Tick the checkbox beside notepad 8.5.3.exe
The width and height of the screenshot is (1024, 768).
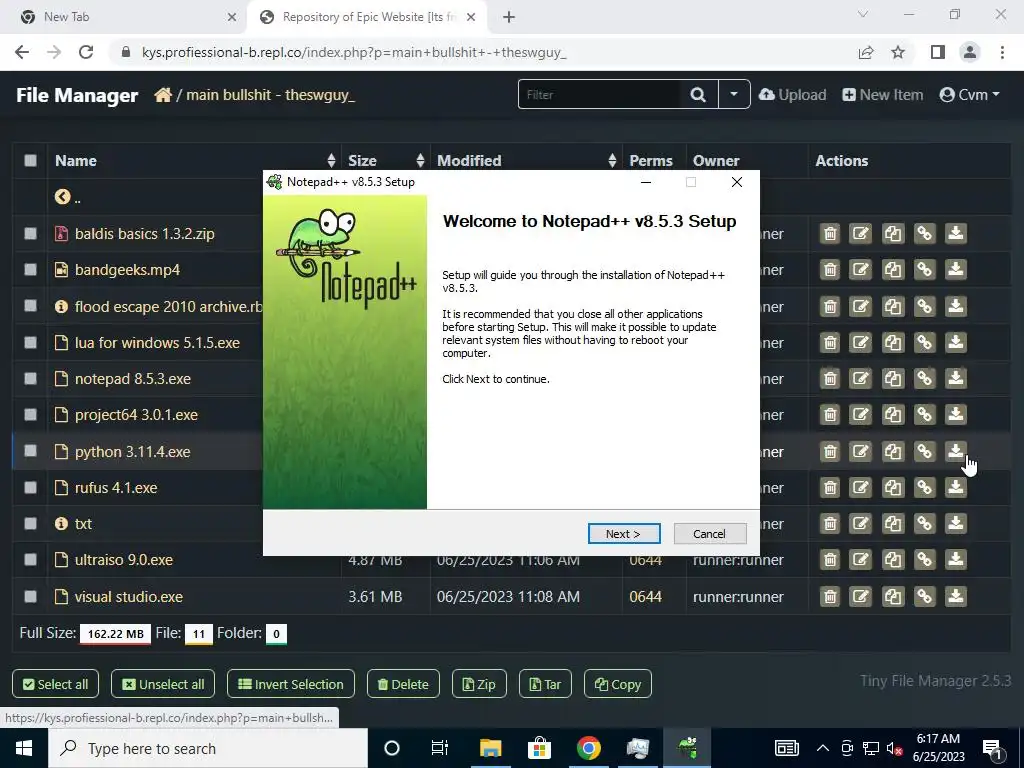(30, 379)
